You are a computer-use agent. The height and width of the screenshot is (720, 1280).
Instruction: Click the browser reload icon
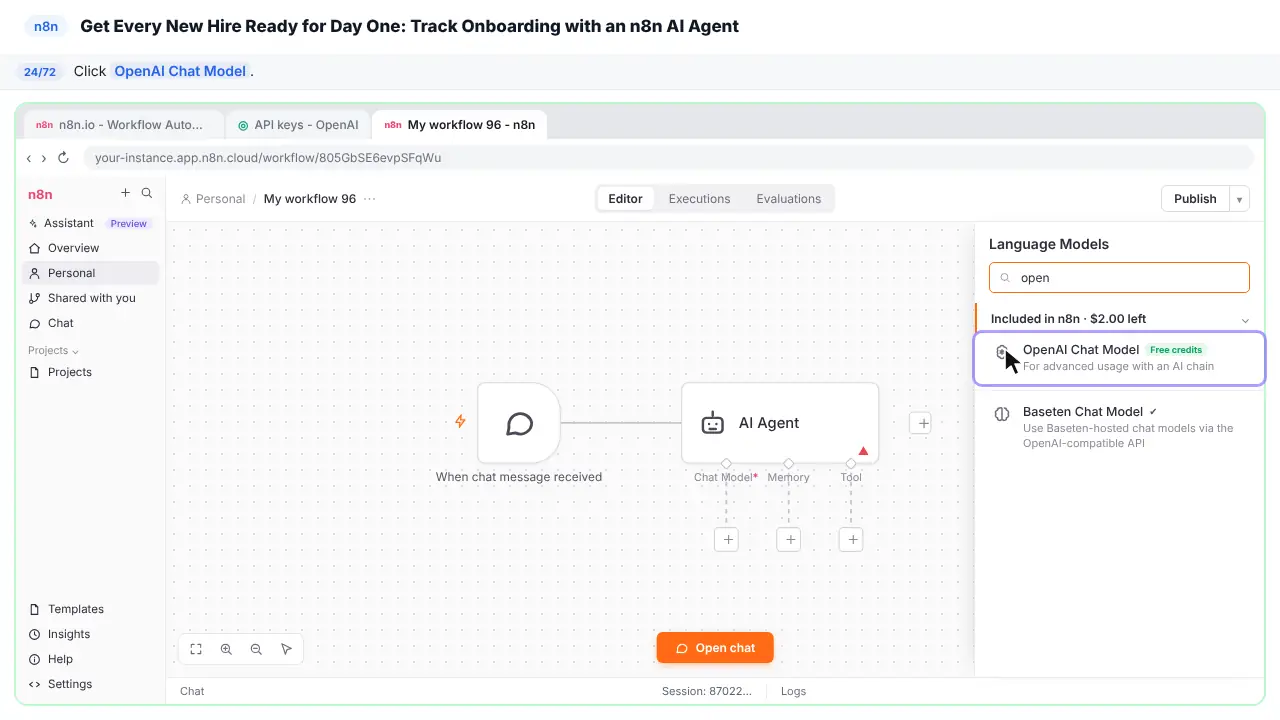63,158
